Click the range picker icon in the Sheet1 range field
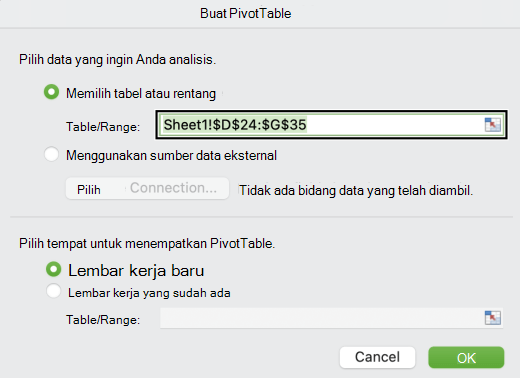Screen dimensions: 520x378 (x=493, y=125)
